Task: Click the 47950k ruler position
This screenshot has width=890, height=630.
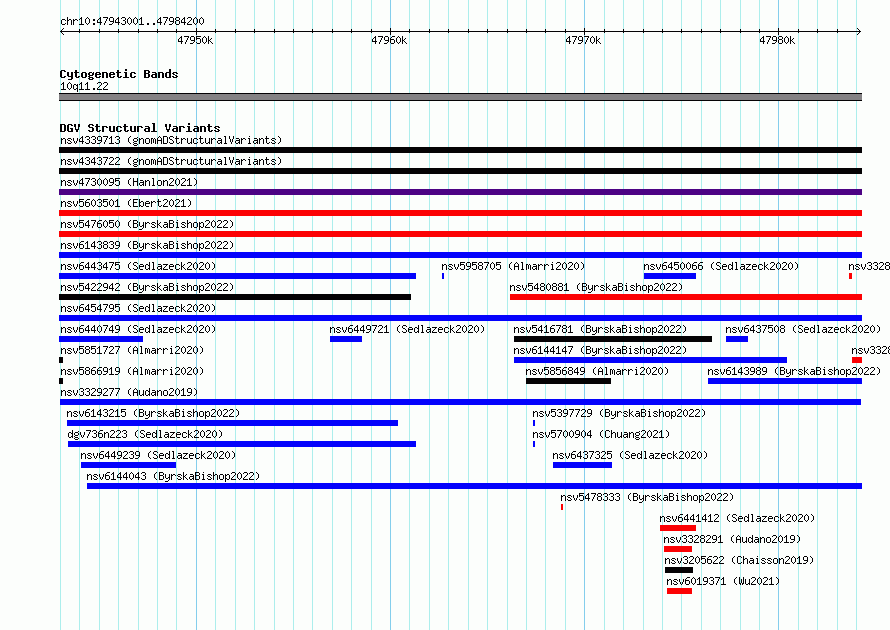Action: [195, 40]
